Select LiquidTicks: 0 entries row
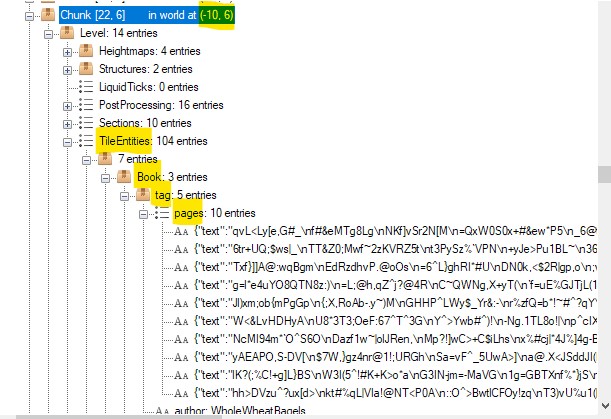Viewport: 611px width, 419px height. pyautogui.click(x=149, y=87)
